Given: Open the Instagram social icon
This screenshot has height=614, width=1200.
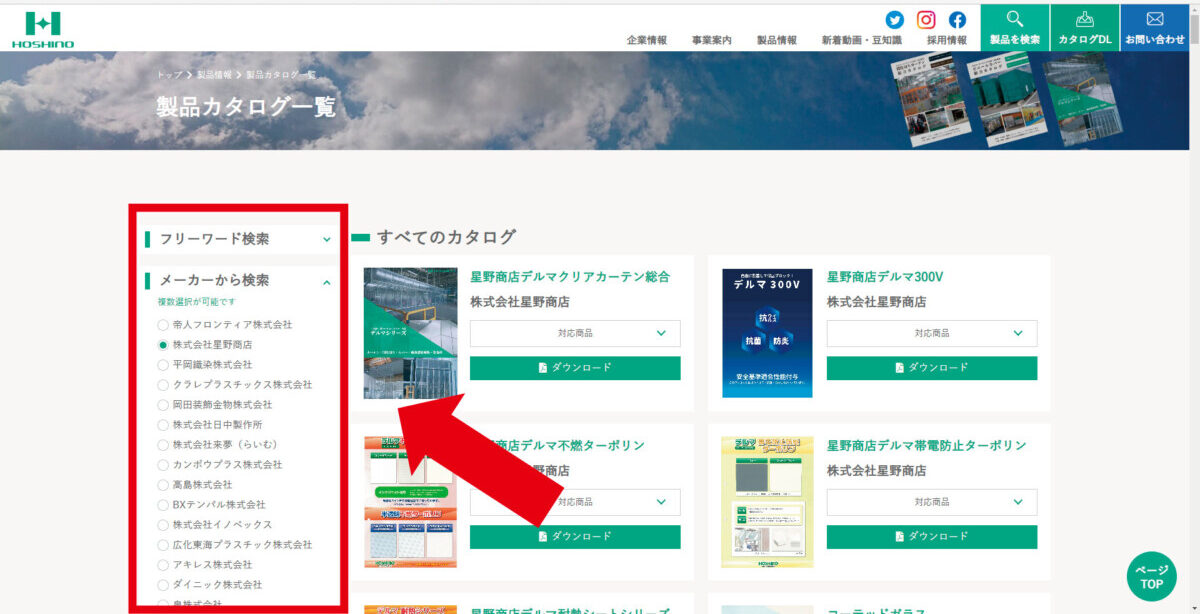Looking at the screenshot, I should 926,20.
